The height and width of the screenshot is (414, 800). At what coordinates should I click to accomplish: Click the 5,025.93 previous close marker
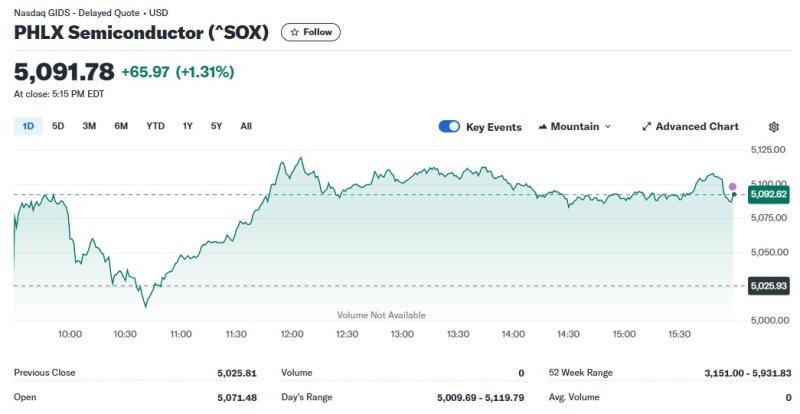point(768,286)
